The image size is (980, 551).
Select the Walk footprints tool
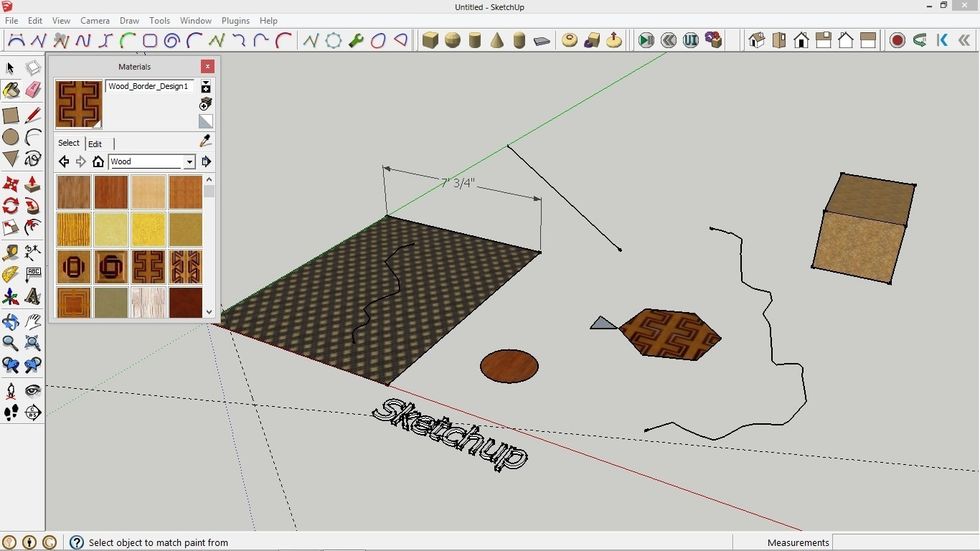(x=11, y=412)
